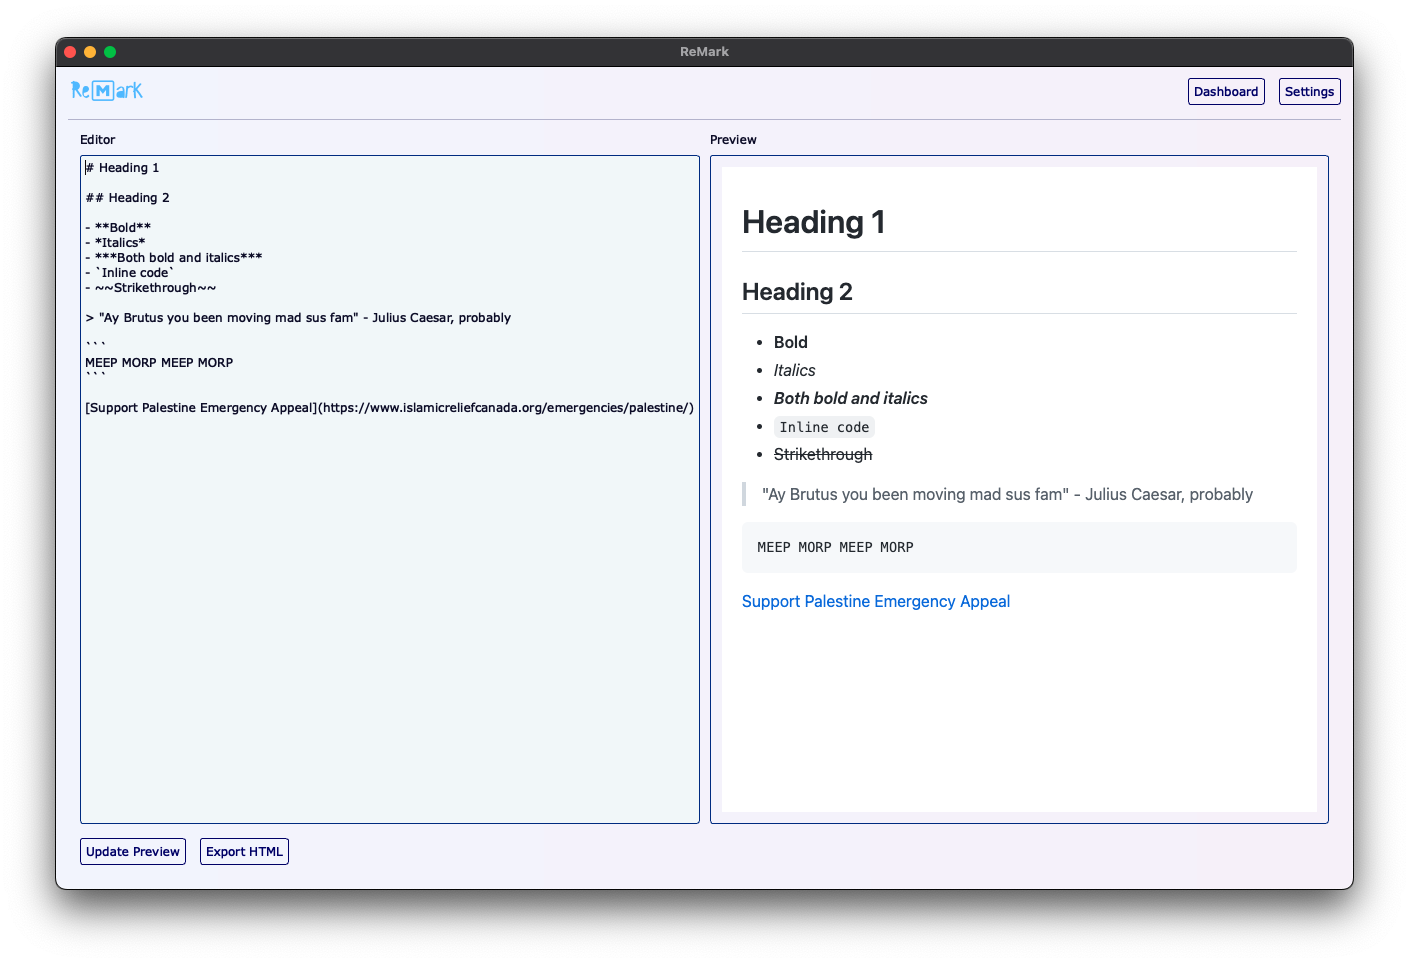Maximize the ReMark window
The image size is (1409, 963).
[110, 52]
